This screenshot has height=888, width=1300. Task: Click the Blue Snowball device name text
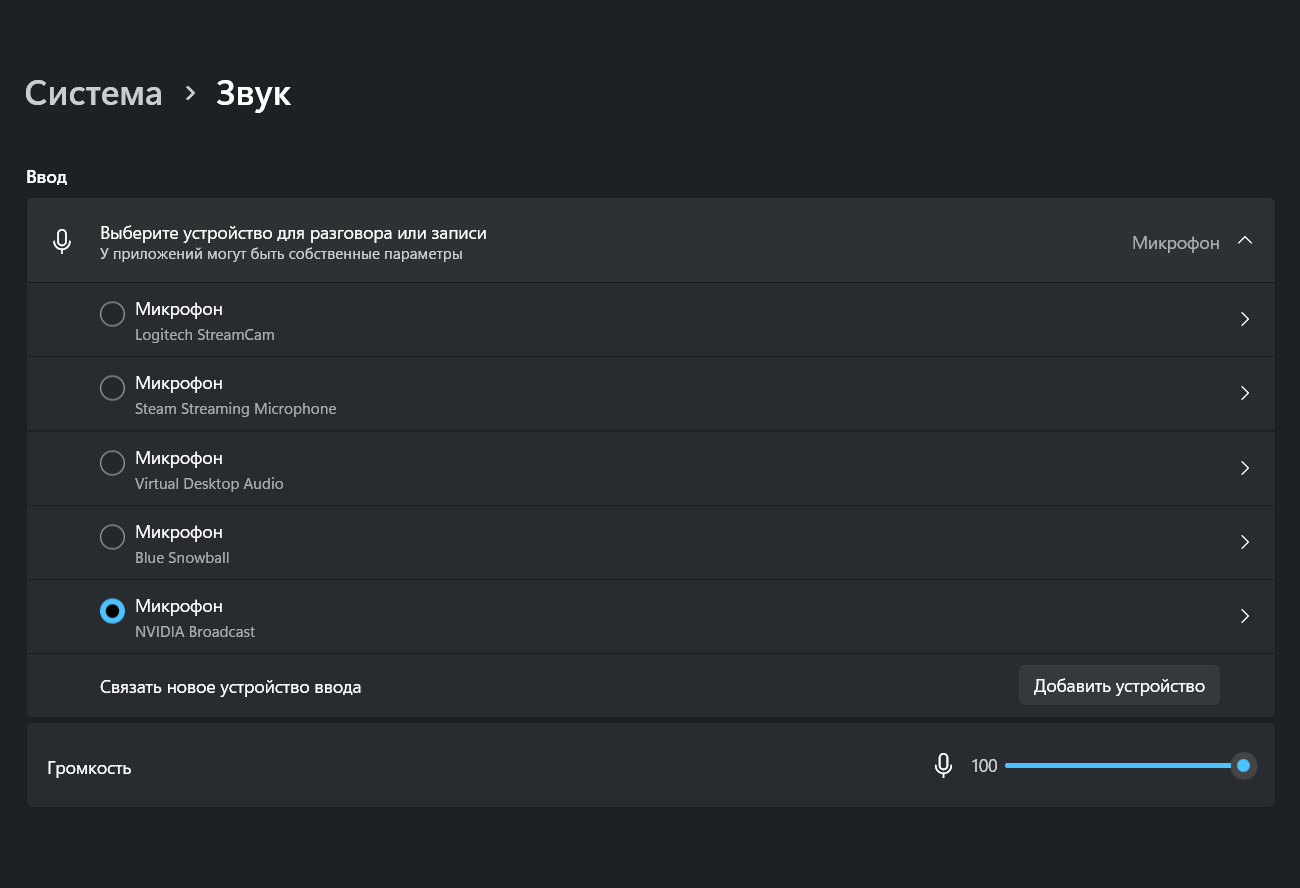click(x=182, y=558)
